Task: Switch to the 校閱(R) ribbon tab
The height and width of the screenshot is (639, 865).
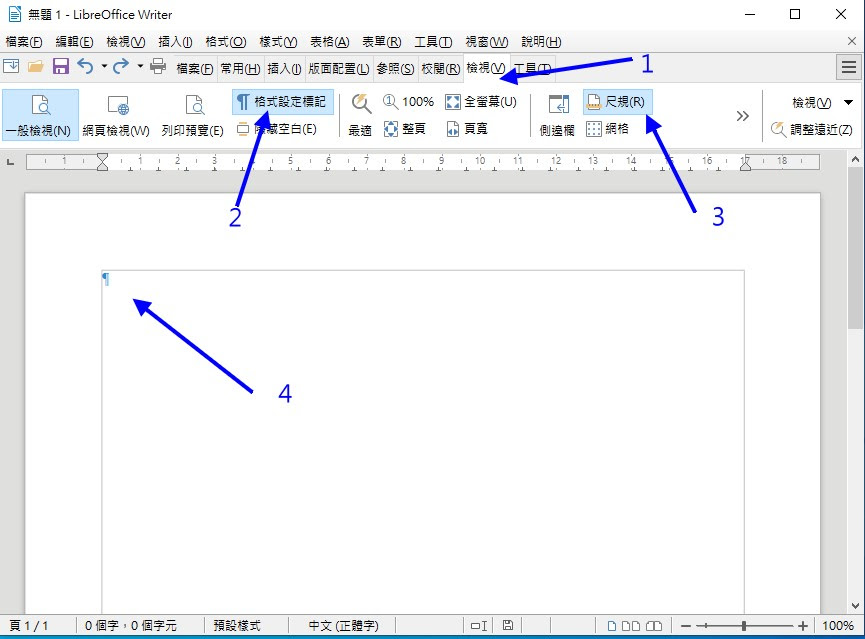Action: 440,68
